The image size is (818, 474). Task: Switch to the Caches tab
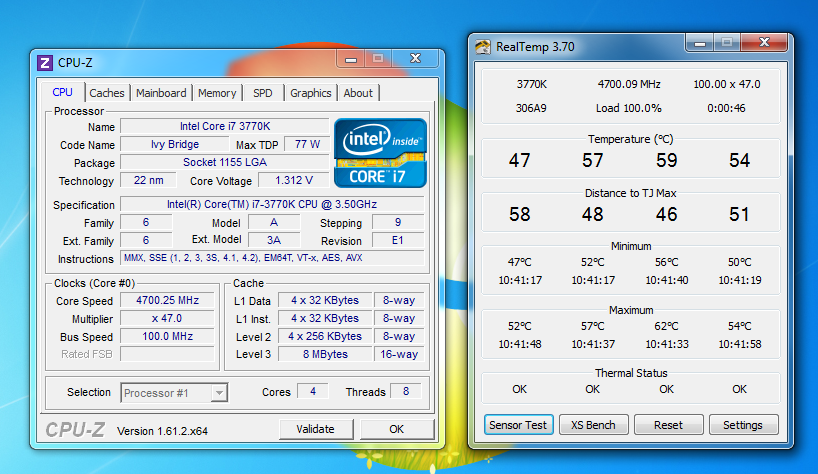[x=106, y=93]
